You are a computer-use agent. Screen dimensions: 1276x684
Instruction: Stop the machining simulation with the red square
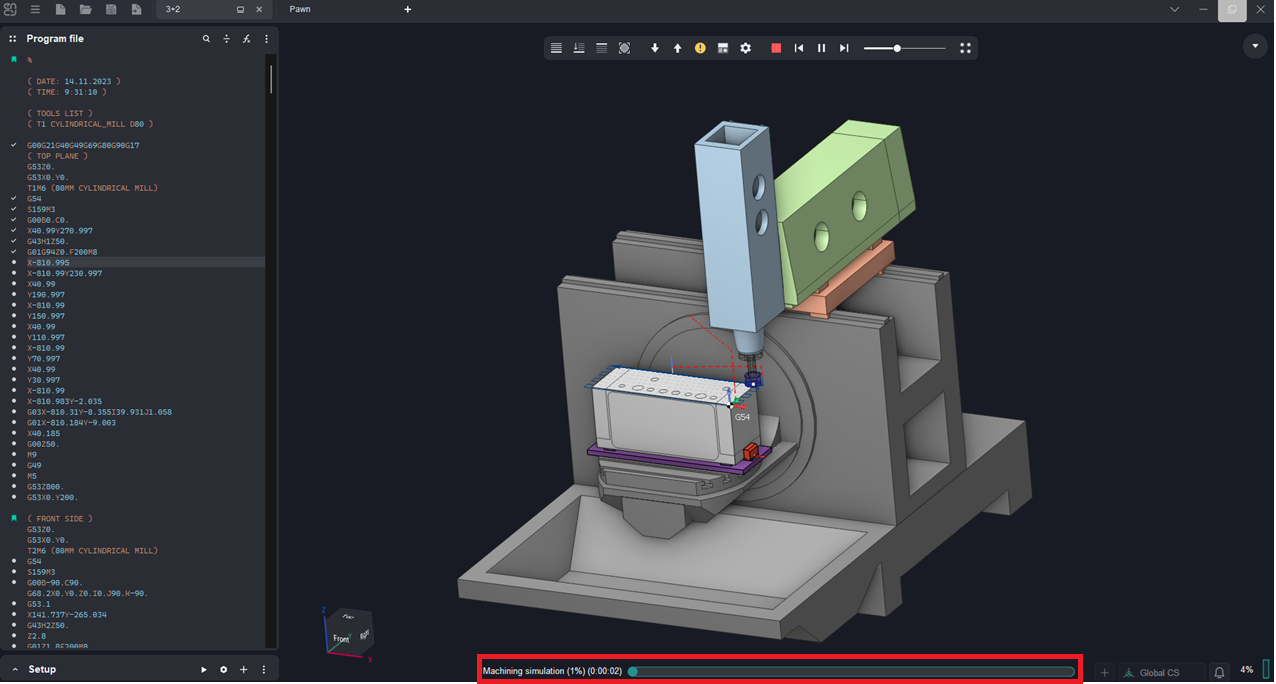776,48
